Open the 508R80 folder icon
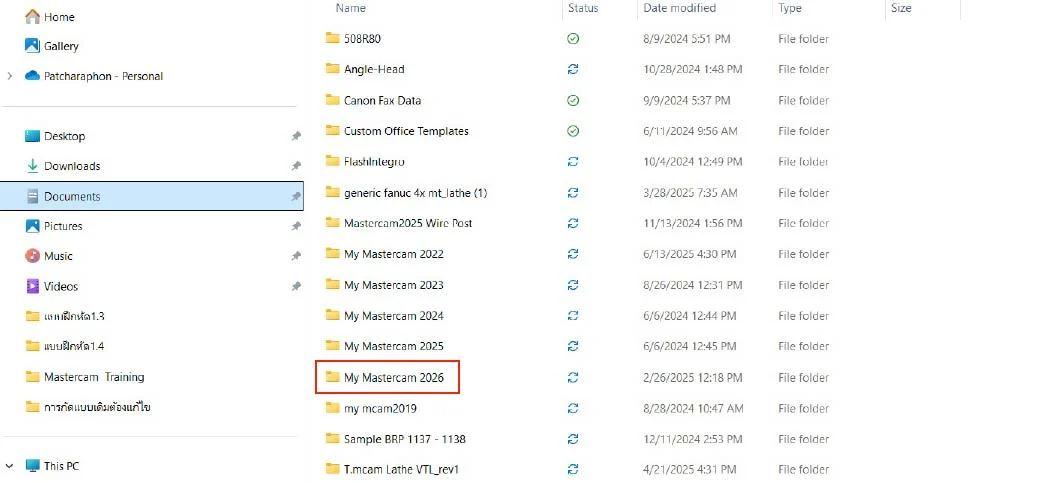Screen dimensions: 1062x483 tap(332, 38)
